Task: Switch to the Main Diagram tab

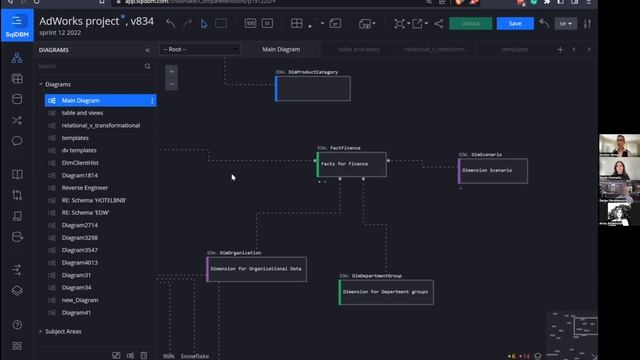Action: [x=281, y=49]
